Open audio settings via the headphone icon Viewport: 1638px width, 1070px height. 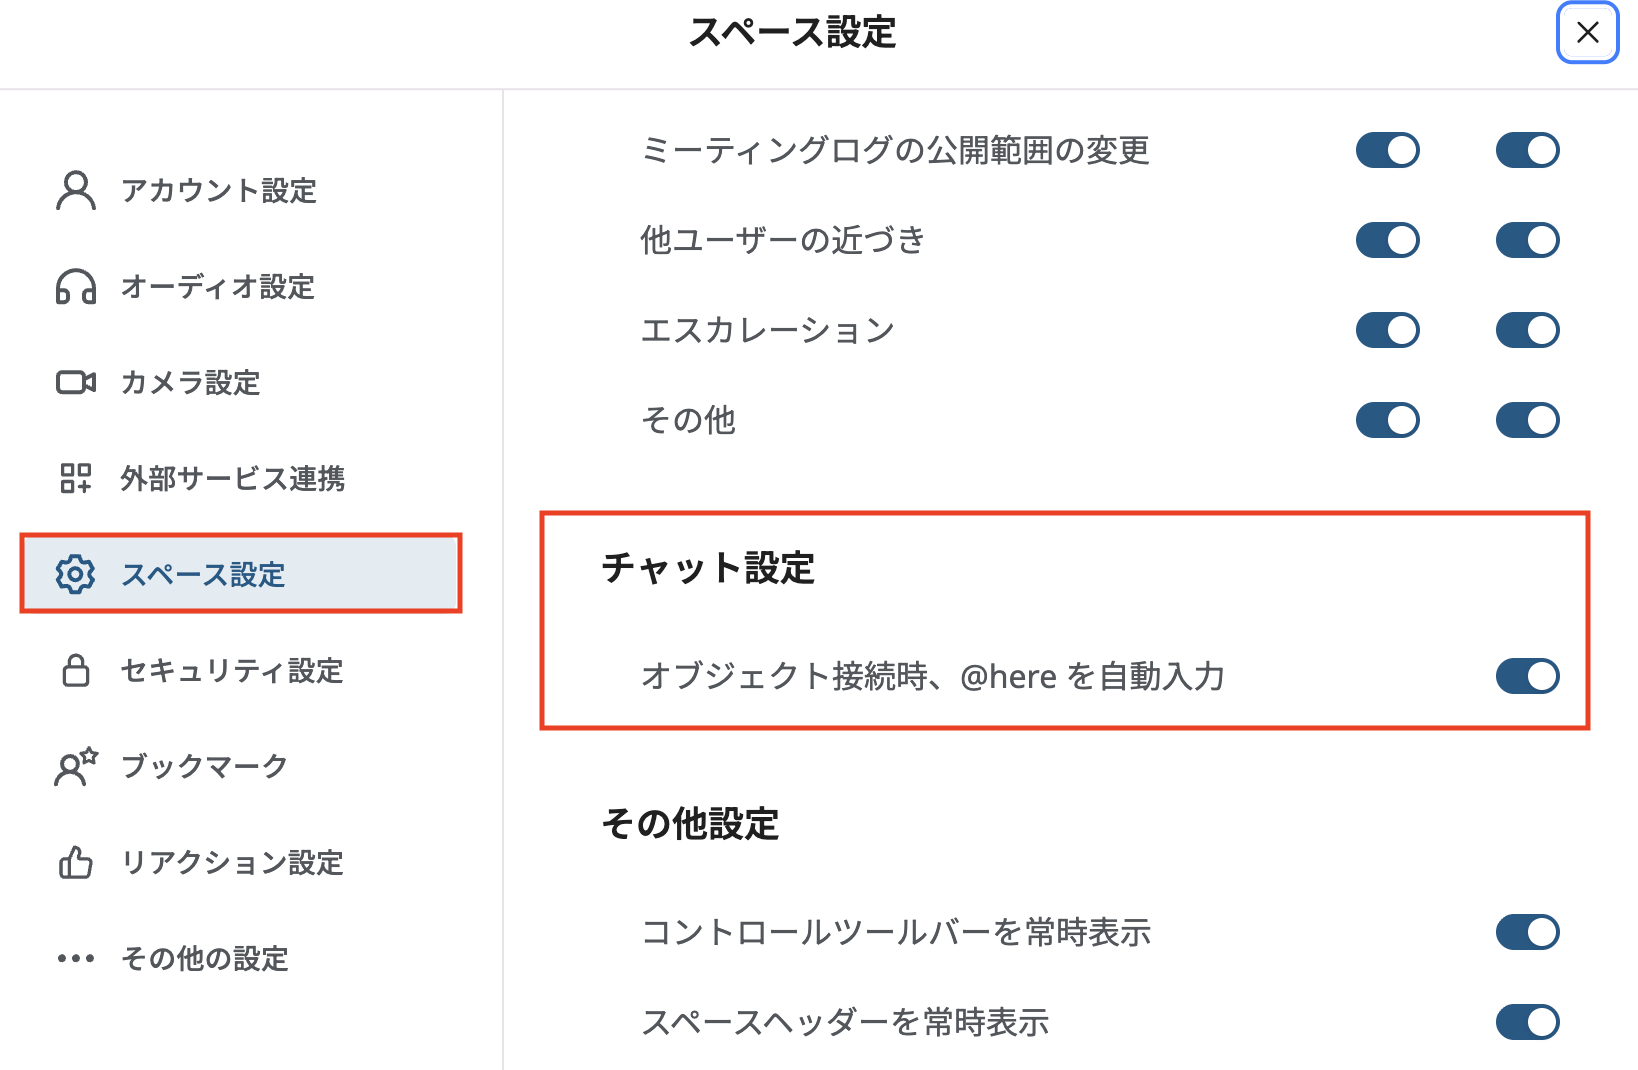(73, 287)
